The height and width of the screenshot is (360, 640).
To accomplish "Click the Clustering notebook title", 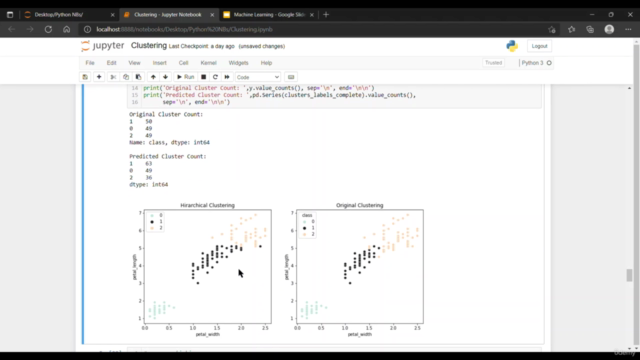I will (149, 46).
